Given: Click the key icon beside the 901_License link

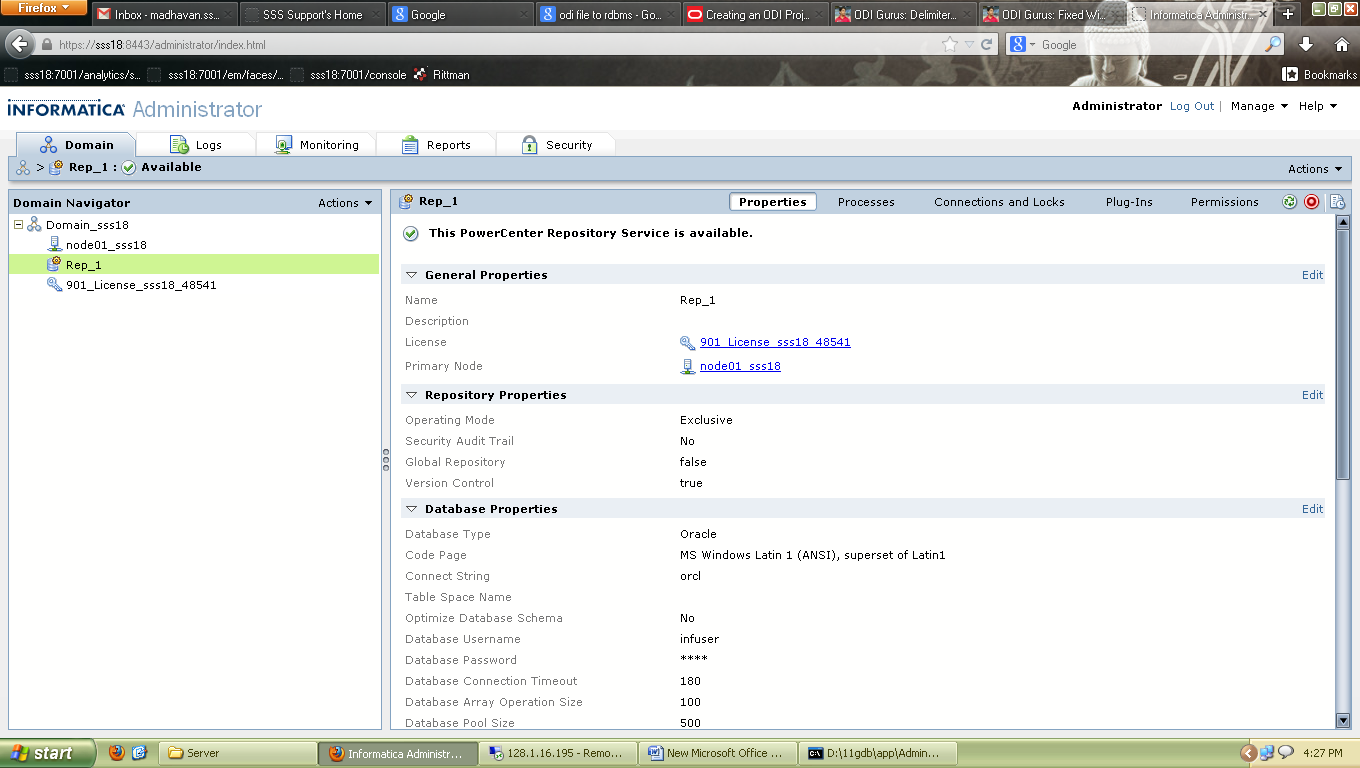Looking at the screenshot, I should 687,343.
